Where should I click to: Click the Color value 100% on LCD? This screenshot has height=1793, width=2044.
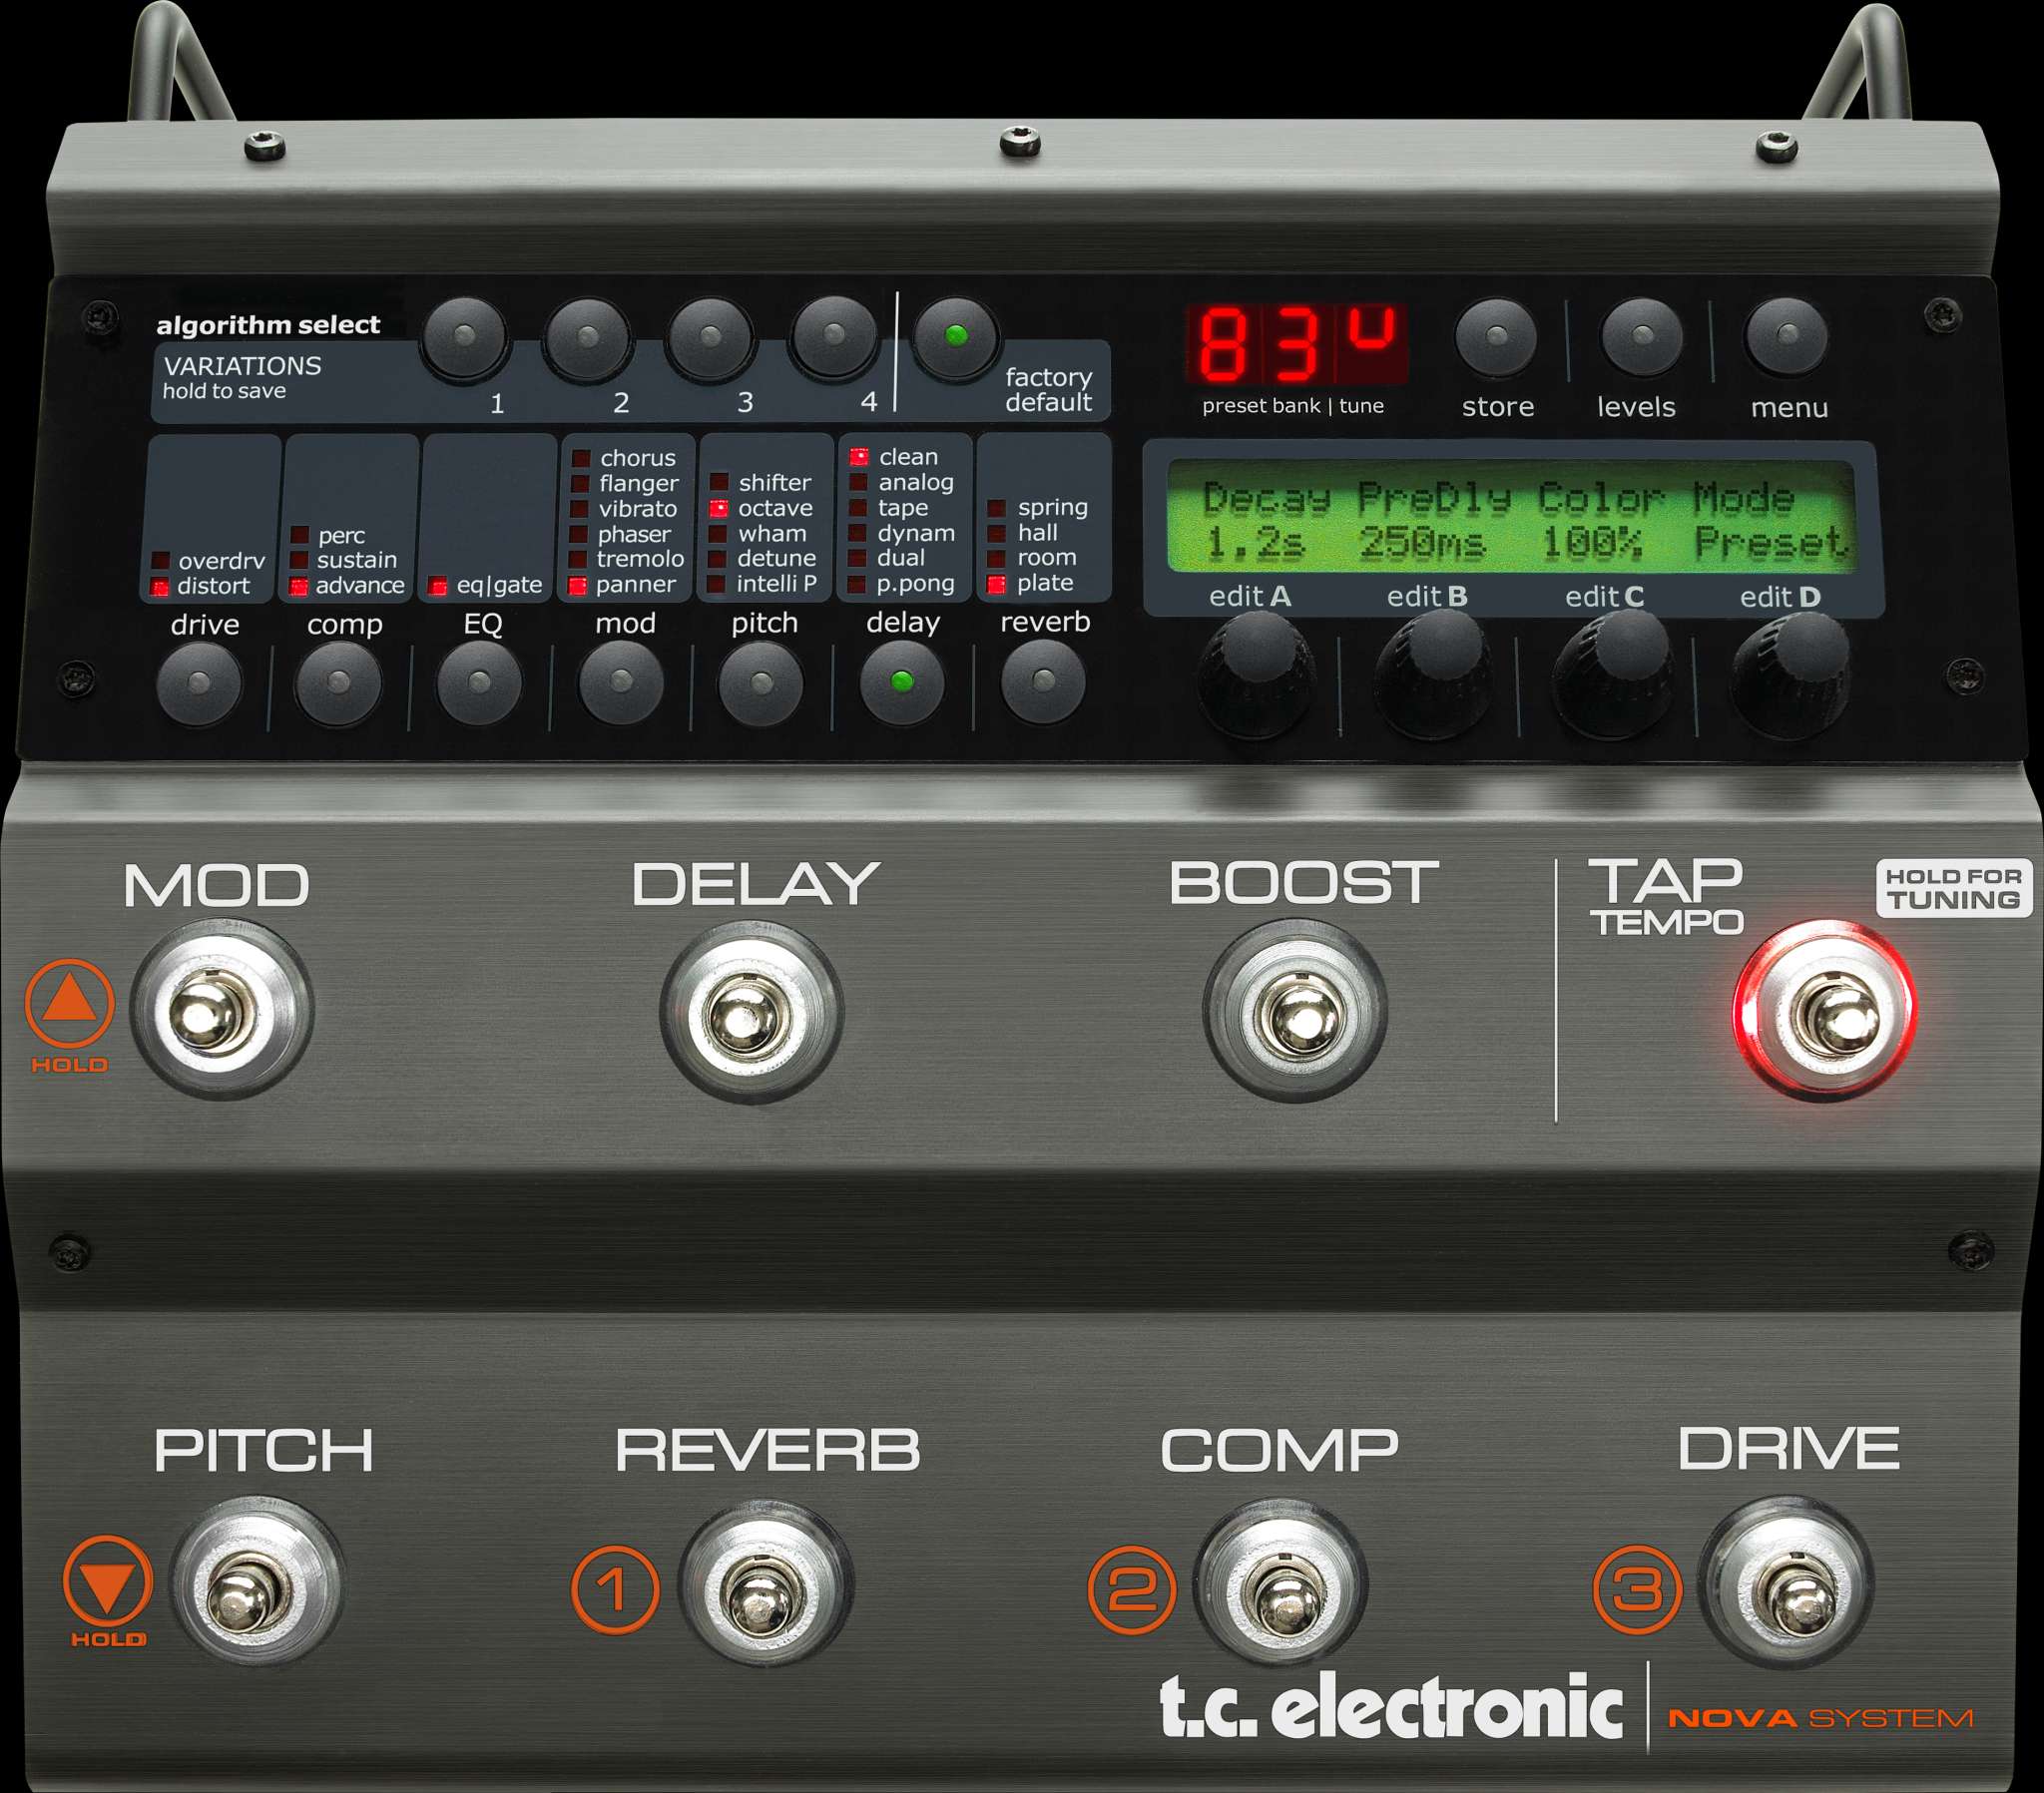[1592, 543]
